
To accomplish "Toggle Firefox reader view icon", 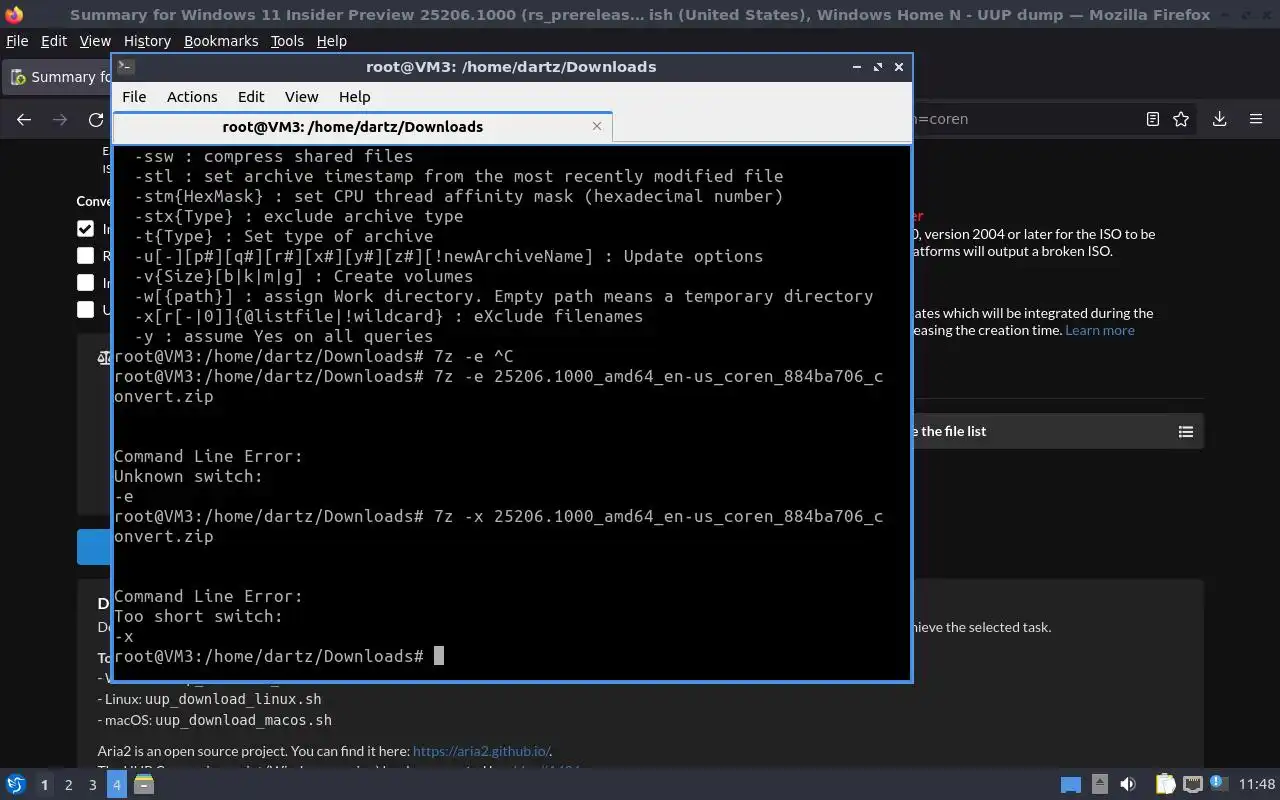I will 1152,119.
